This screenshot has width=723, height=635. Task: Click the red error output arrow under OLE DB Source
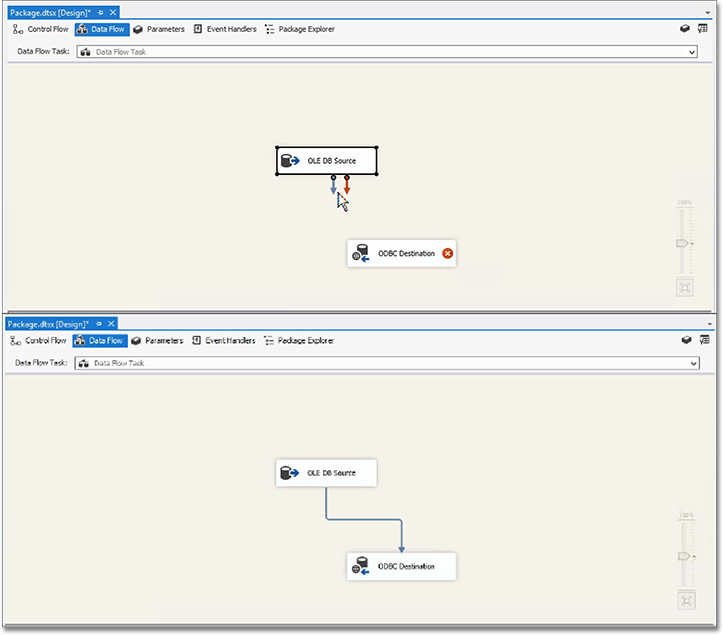coord(347,186)
